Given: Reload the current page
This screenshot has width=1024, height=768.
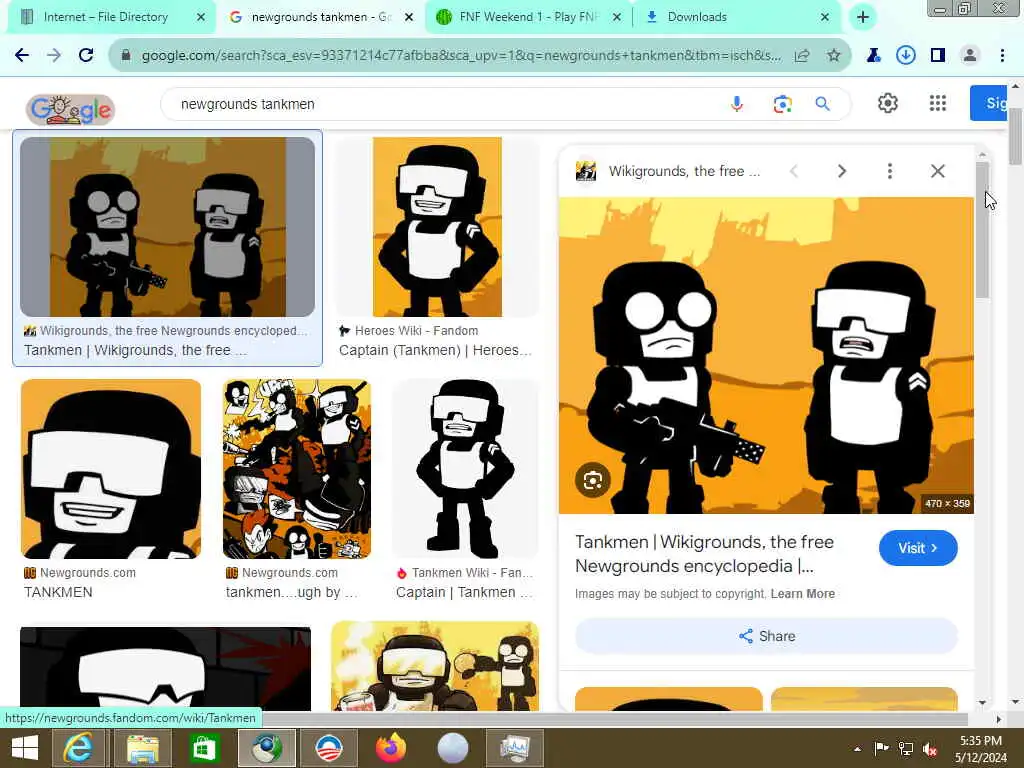Looking at the screenshot, I should [86, 56].
